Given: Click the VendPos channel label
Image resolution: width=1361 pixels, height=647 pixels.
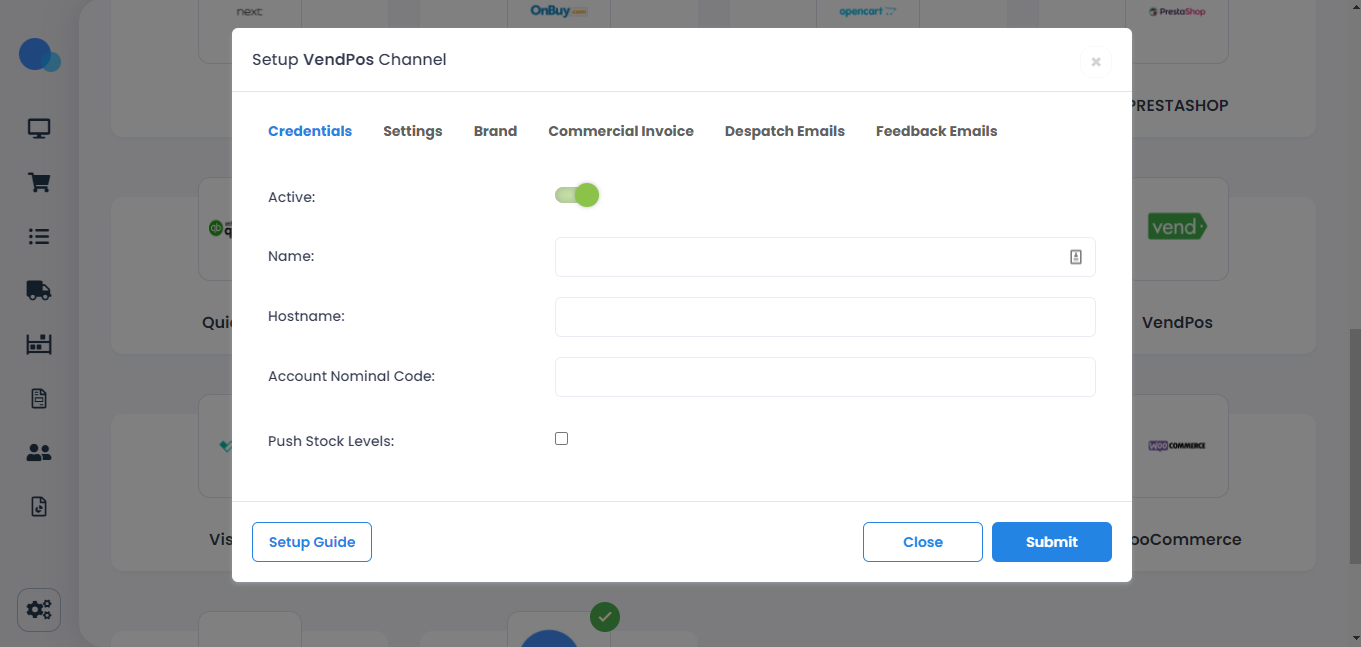Looking at the screenshot, I should 1177,323.
